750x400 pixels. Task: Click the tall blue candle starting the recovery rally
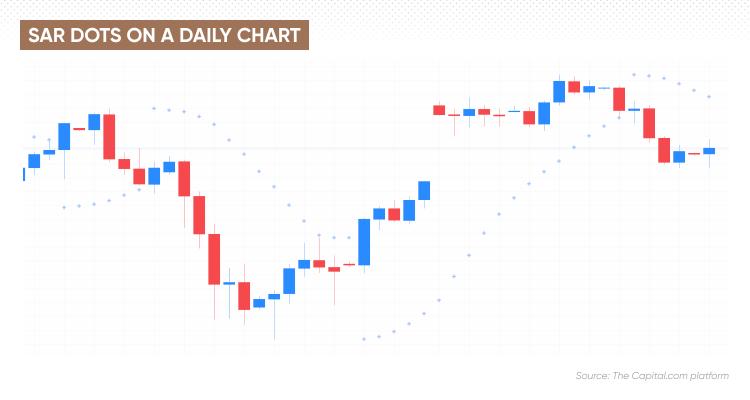click(364, 241)
